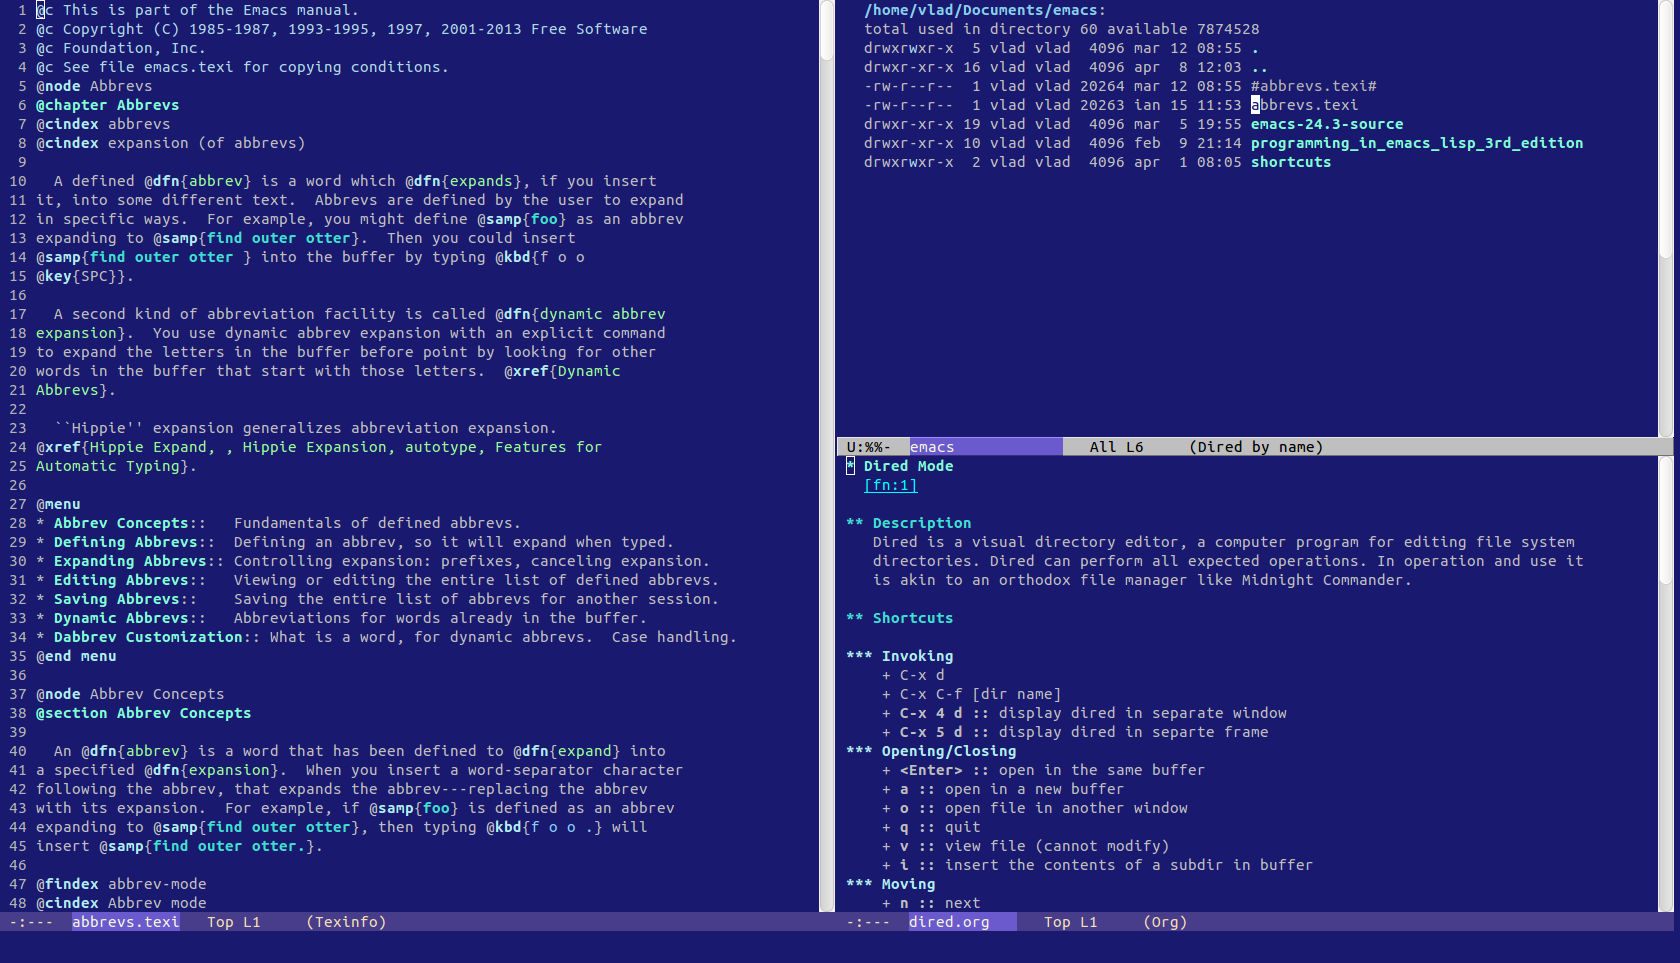
Task: Click the All L6 position in dired mode line
Action: [1116, 447]
